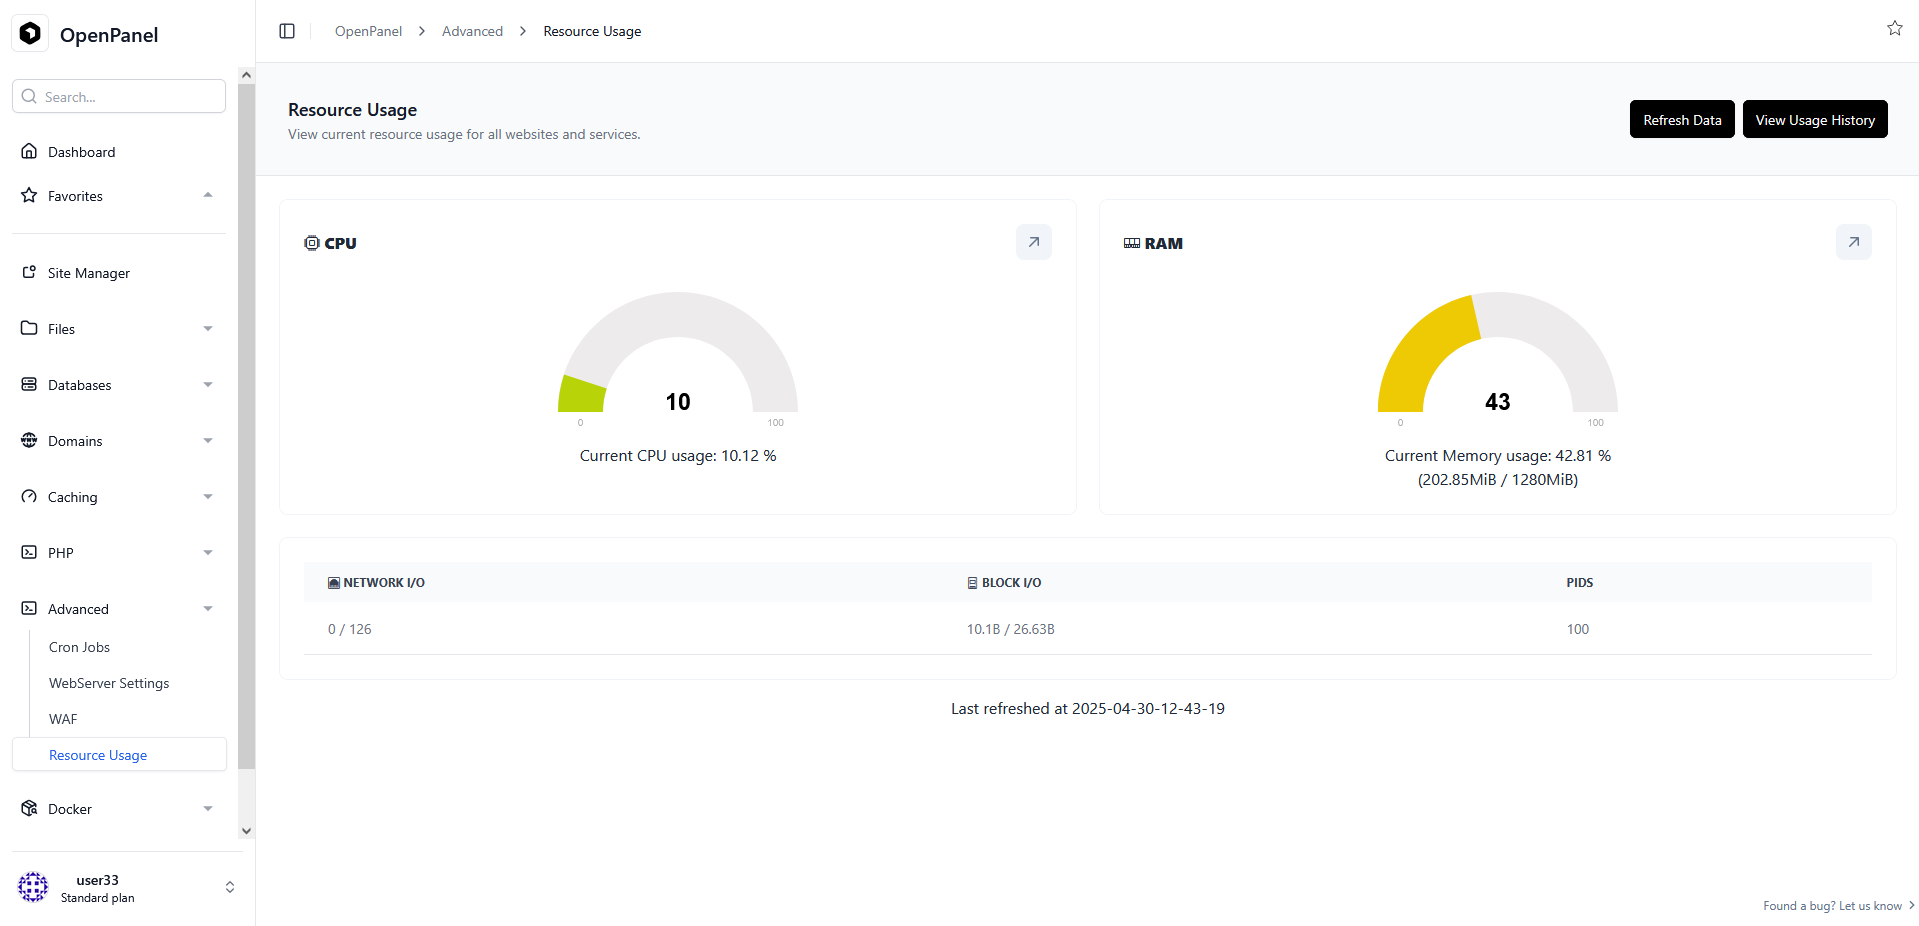Screen dimensions: 1919x926
Task: Click in the sidebar Search field
Action: point(119,97)
